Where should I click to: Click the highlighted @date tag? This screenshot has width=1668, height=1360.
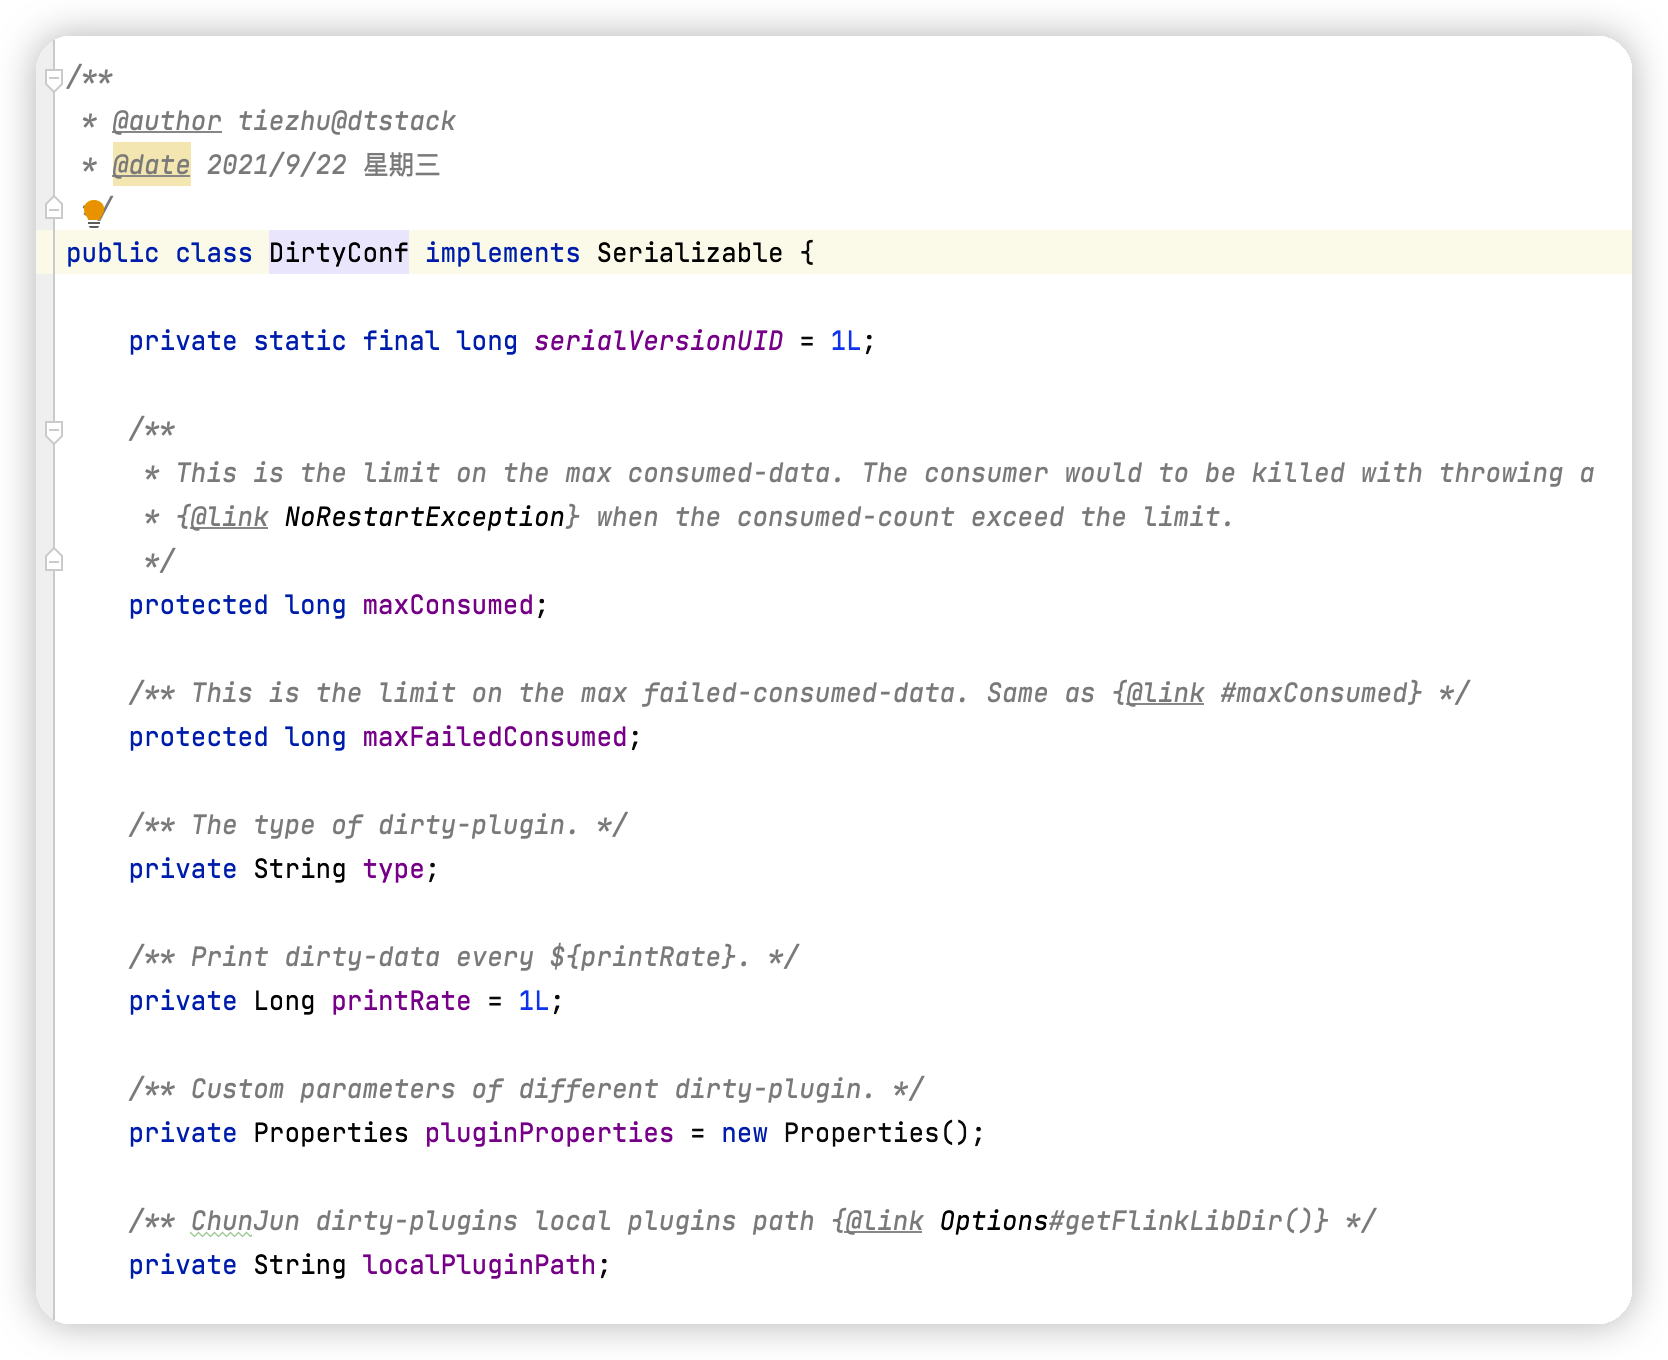151,165
